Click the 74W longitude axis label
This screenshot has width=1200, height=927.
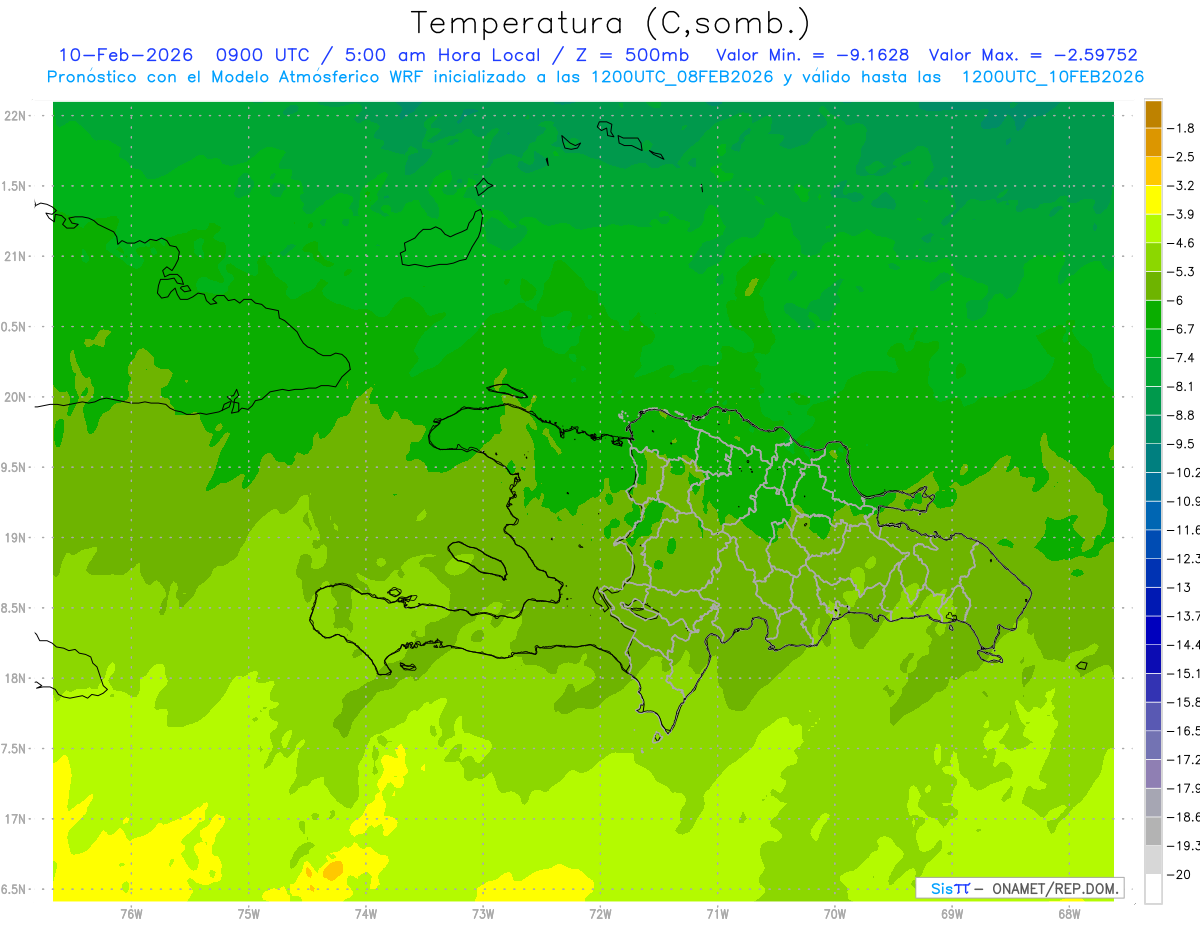[x=366, y=914]
